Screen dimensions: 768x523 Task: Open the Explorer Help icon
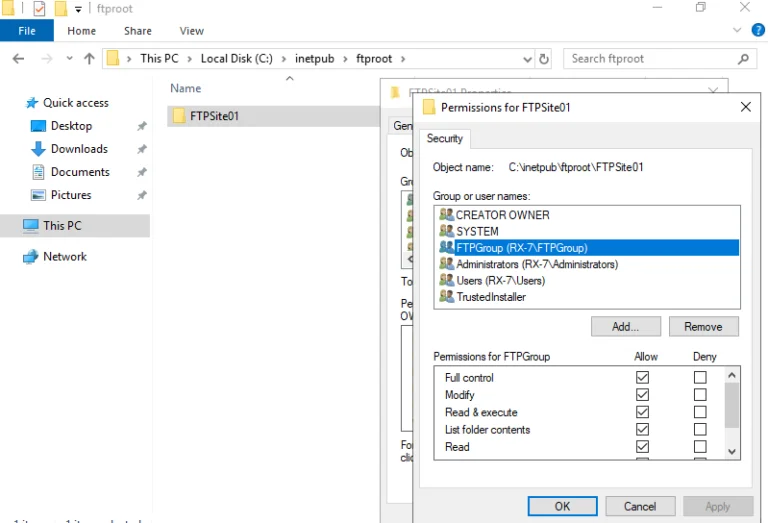click(x=758, y=30)
